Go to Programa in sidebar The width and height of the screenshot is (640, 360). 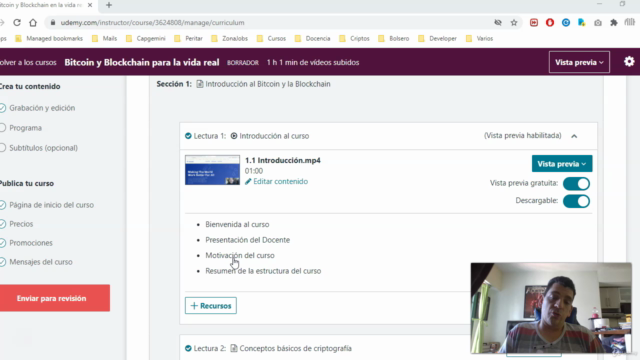click(25, 128)
